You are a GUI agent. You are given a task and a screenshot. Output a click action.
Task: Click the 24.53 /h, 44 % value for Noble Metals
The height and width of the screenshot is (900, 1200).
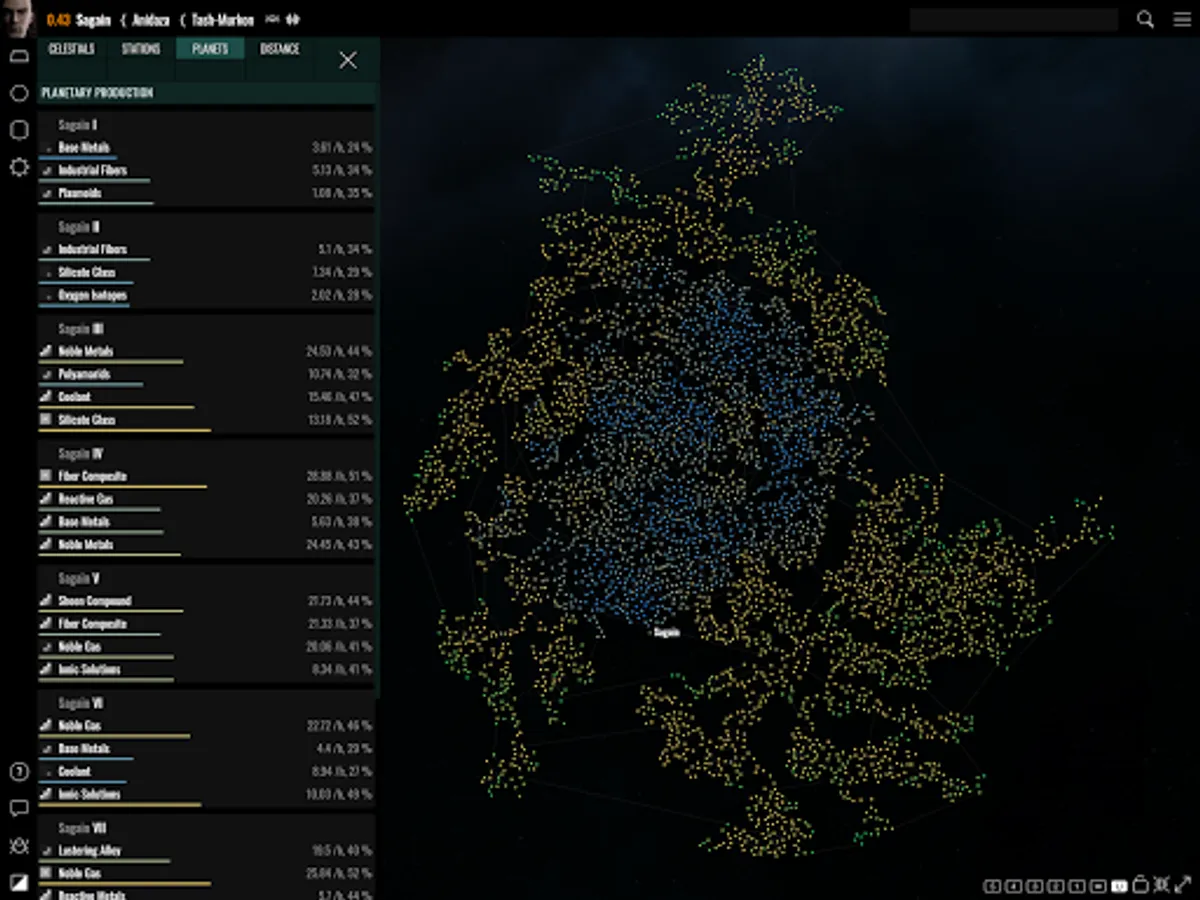click(x=339, y=352)
